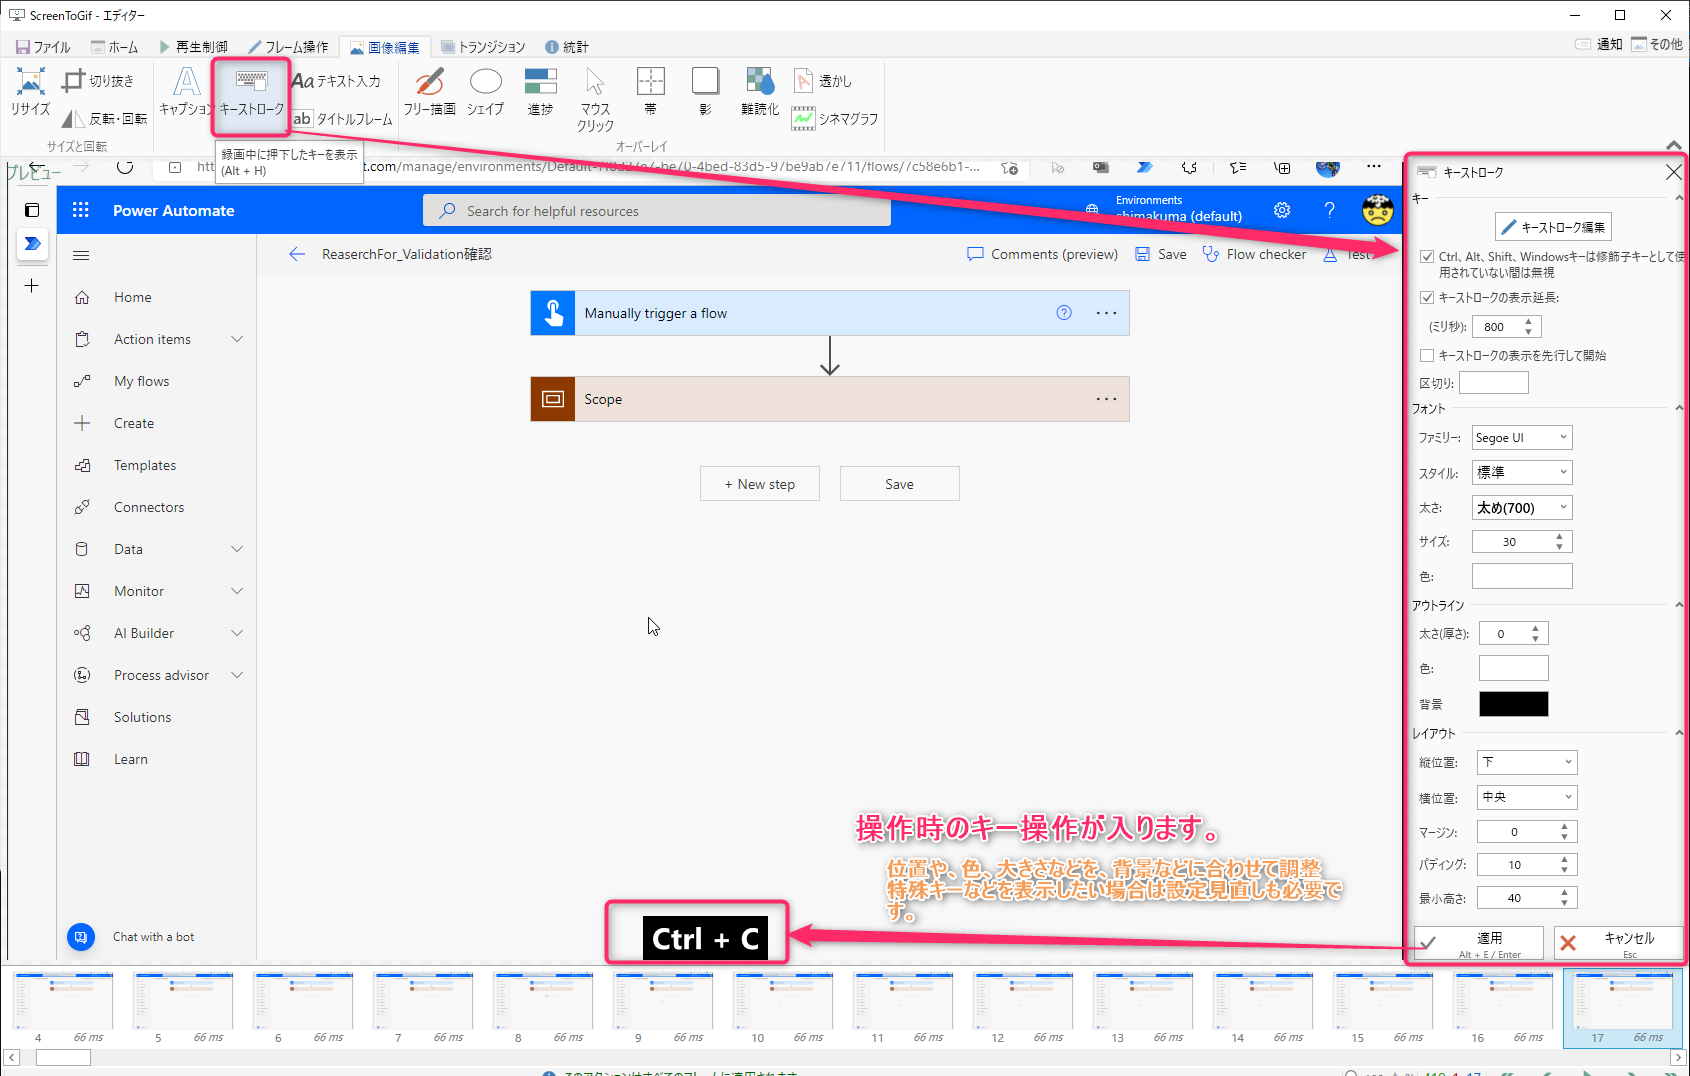
Task: Toggle the Power Automate hamburger navigation menu
Action: click(x=81, y=255)
